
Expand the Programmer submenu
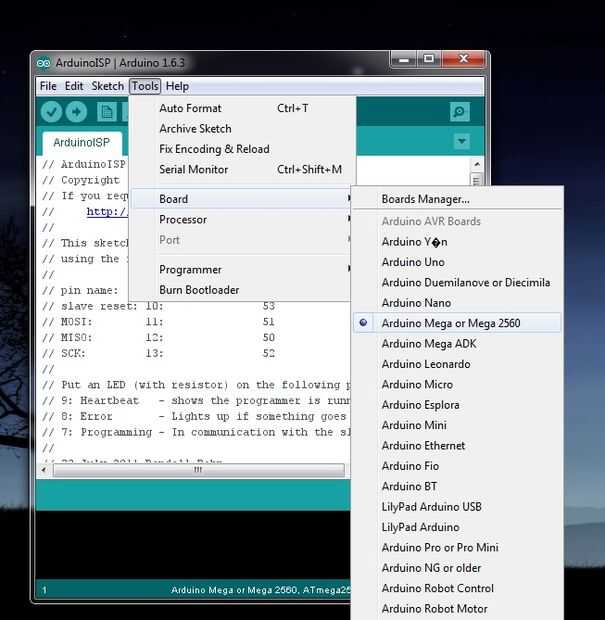pos(241,270)
